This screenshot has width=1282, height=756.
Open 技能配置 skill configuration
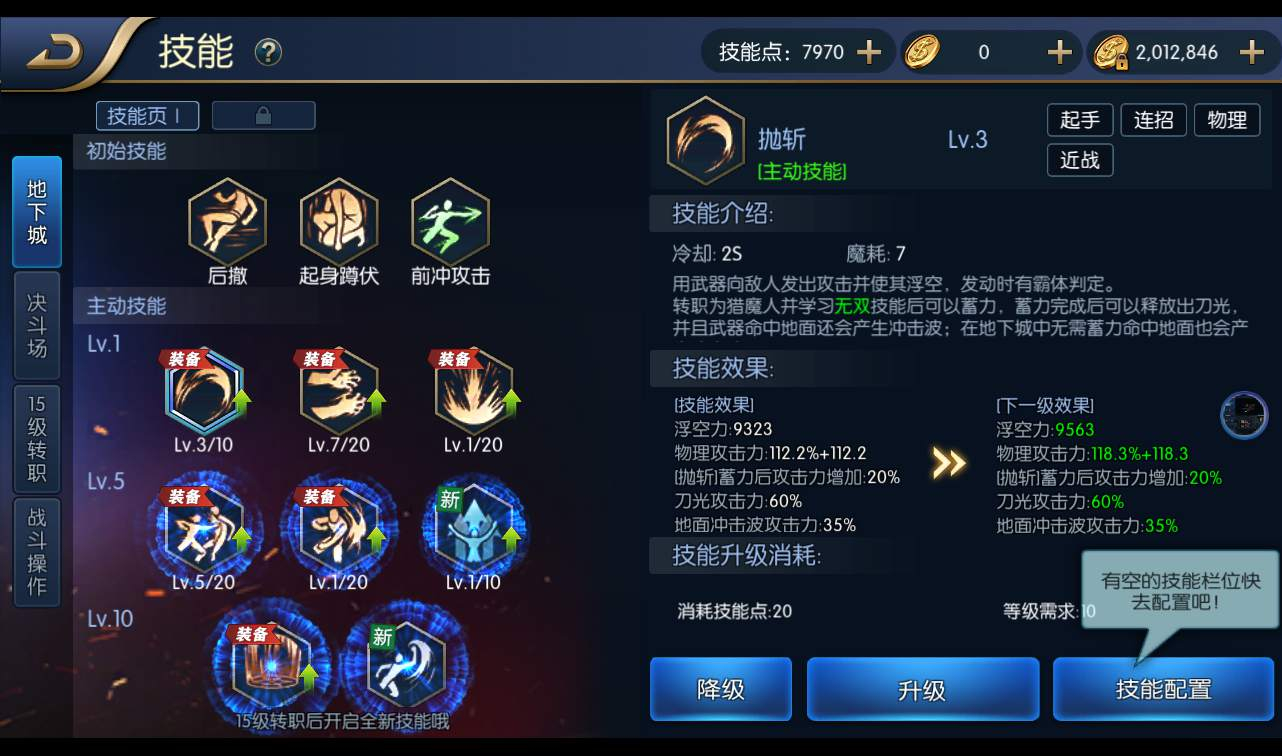click(1163, 689)
